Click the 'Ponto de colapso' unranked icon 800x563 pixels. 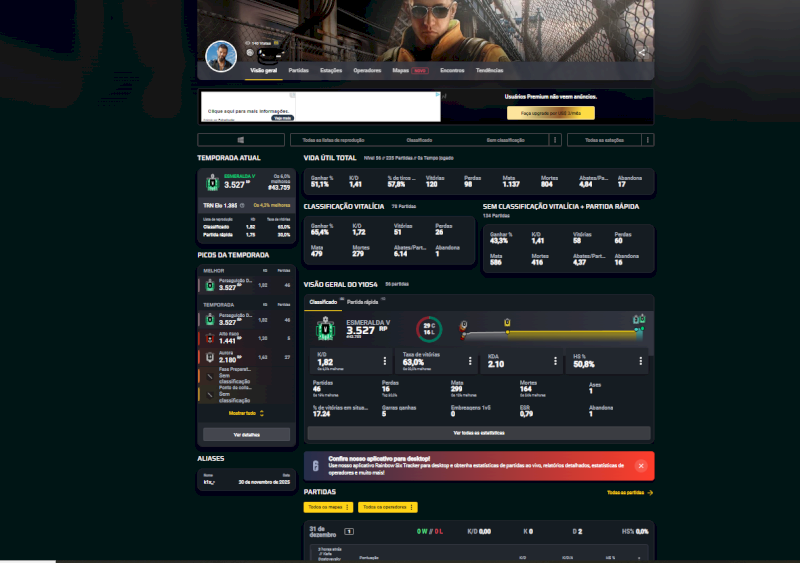210,395
